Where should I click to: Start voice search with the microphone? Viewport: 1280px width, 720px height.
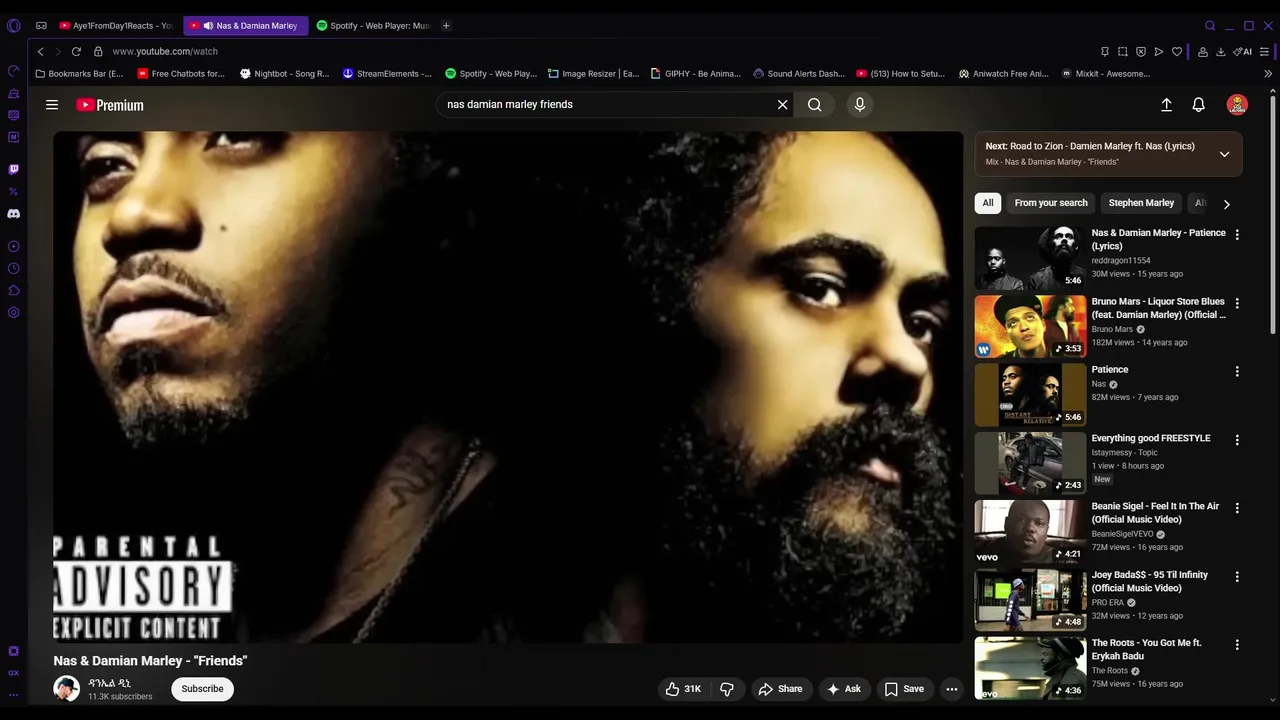pos(859,104)
